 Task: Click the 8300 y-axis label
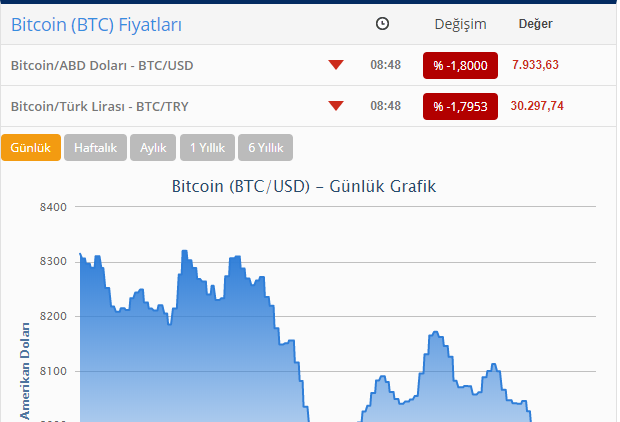click(53, 262)
